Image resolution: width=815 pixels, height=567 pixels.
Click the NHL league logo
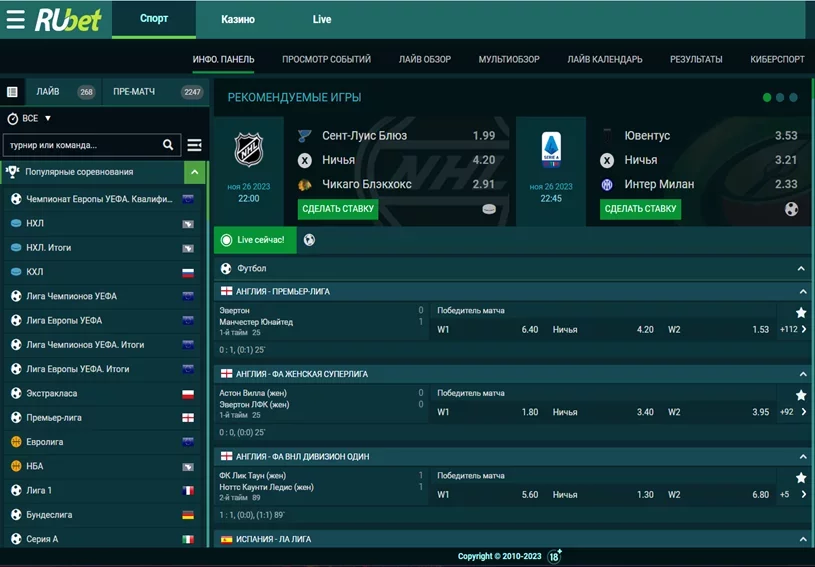click(x=248, y=150)
